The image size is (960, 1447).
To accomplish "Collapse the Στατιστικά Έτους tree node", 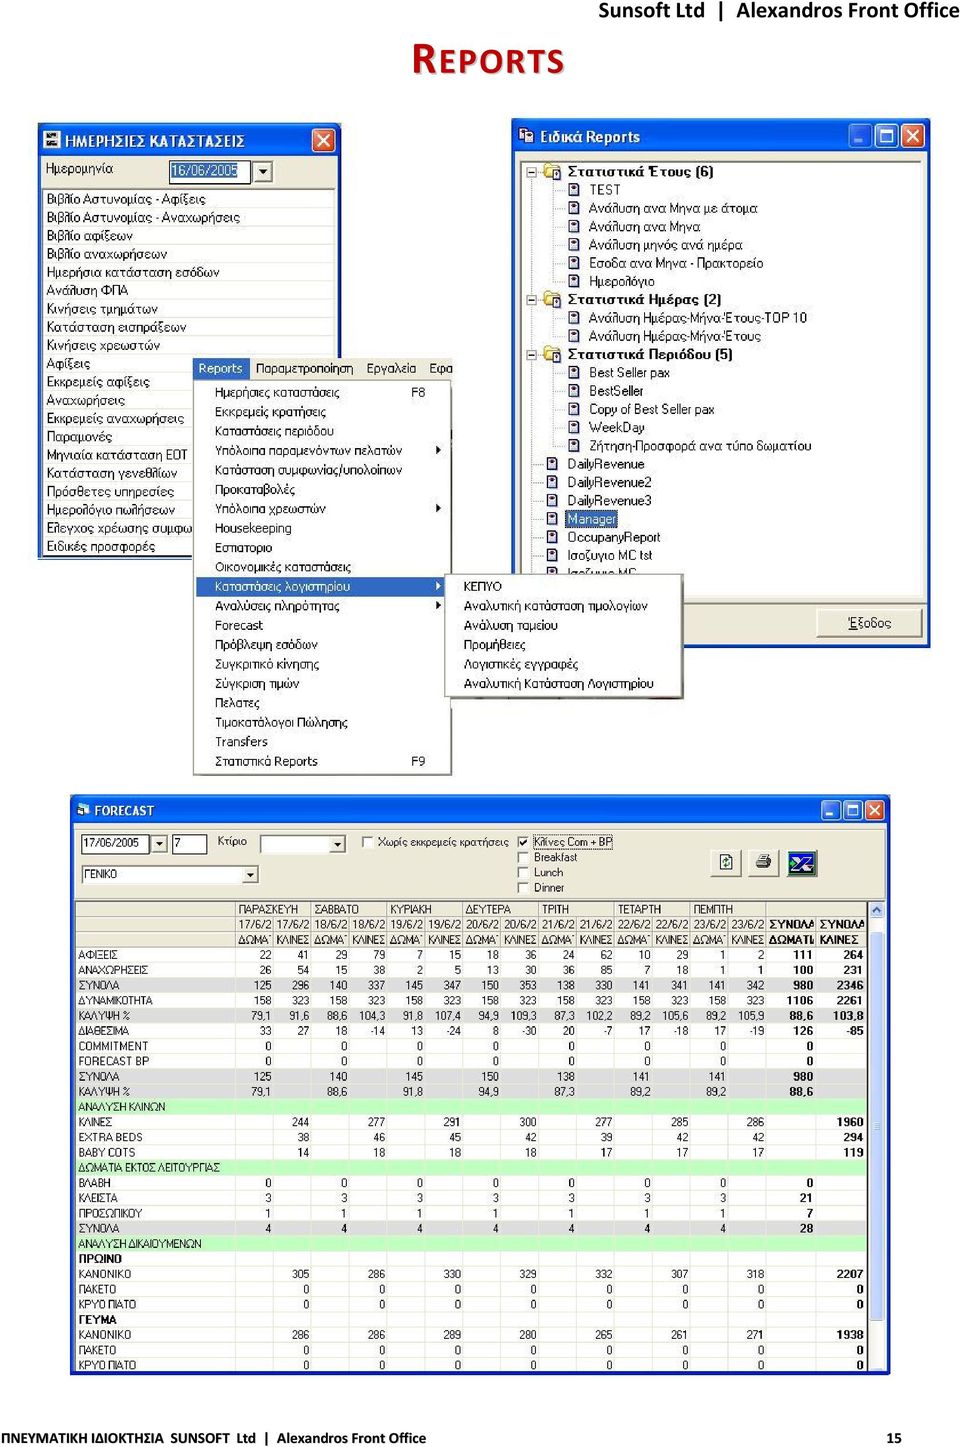I will 532,172.
